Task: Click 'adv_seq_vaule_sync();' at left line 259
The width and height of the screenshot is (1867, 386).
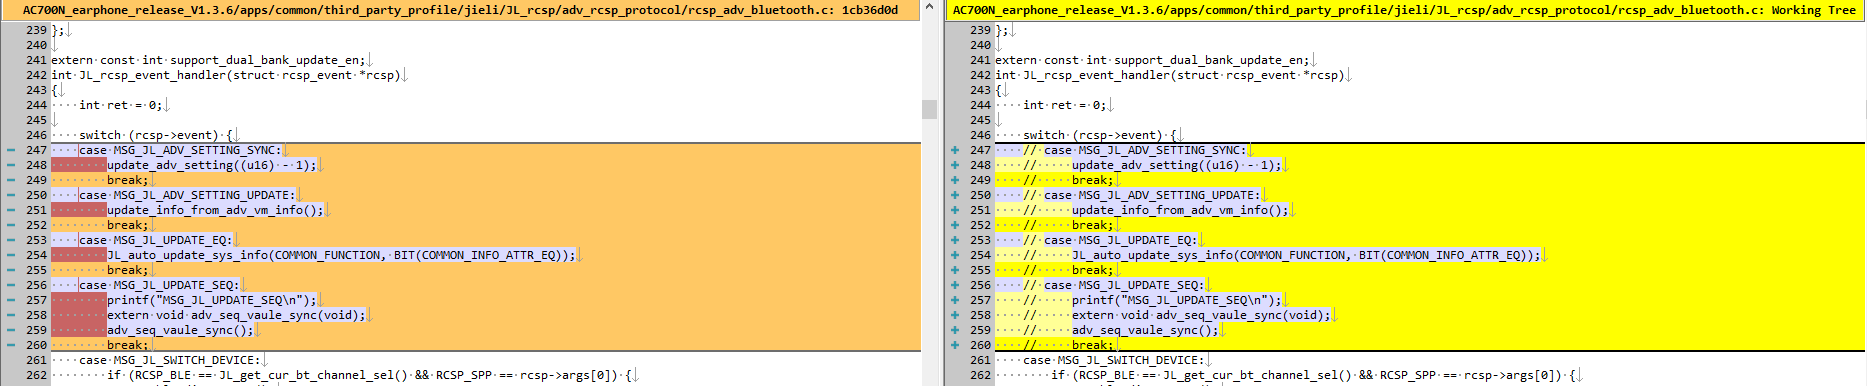Action: tap(180, 330)
